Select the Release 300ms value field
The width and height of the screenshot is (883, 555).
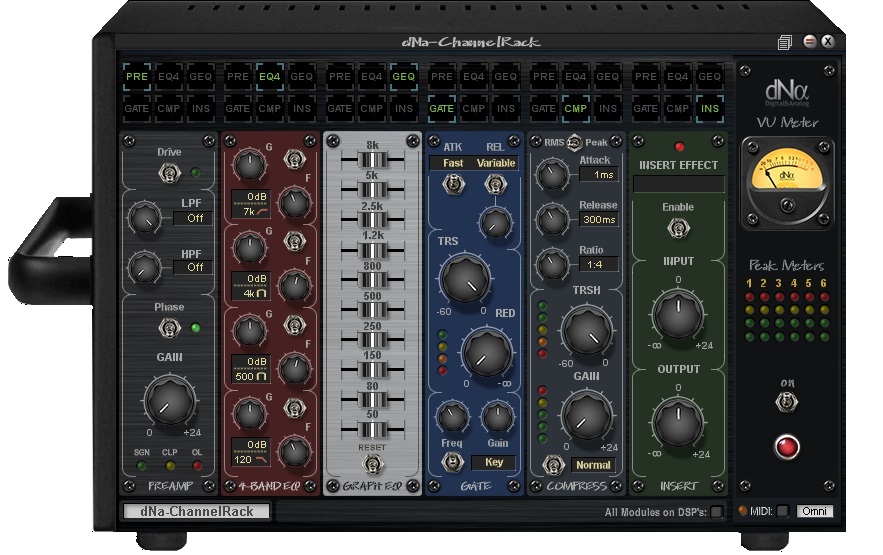[599, 220]
